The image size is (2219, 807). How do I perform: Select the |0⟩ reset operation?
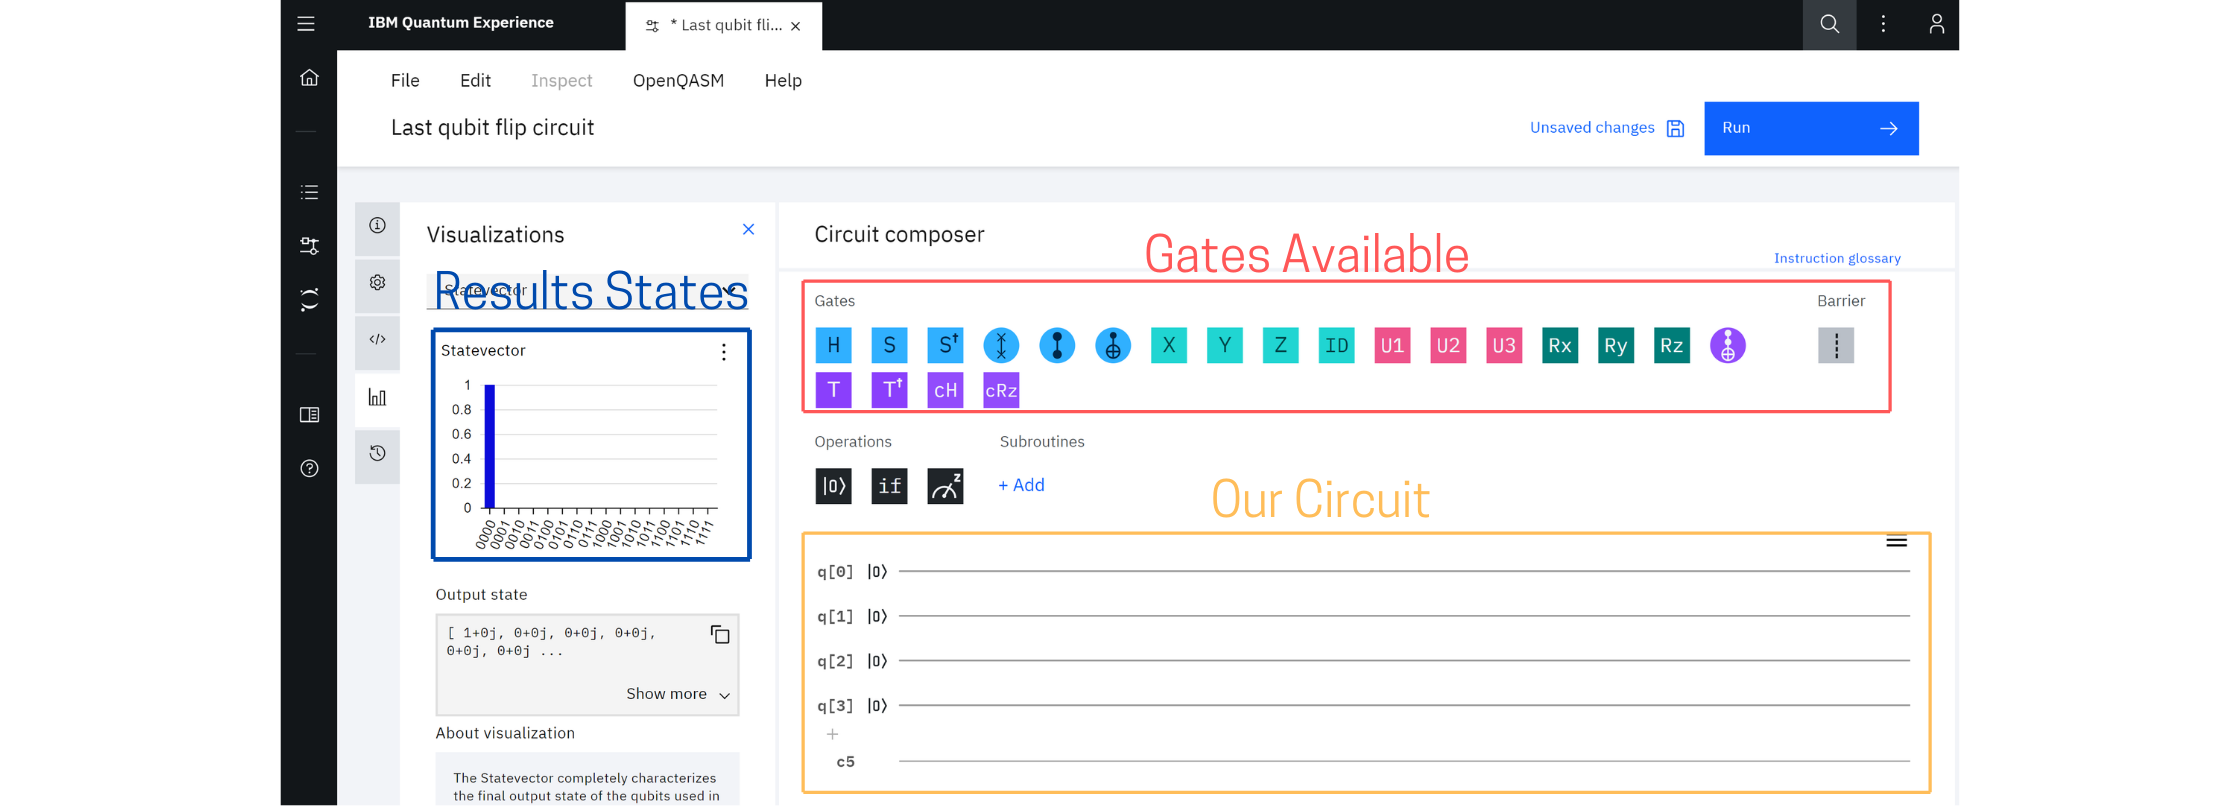click(833, 486)
